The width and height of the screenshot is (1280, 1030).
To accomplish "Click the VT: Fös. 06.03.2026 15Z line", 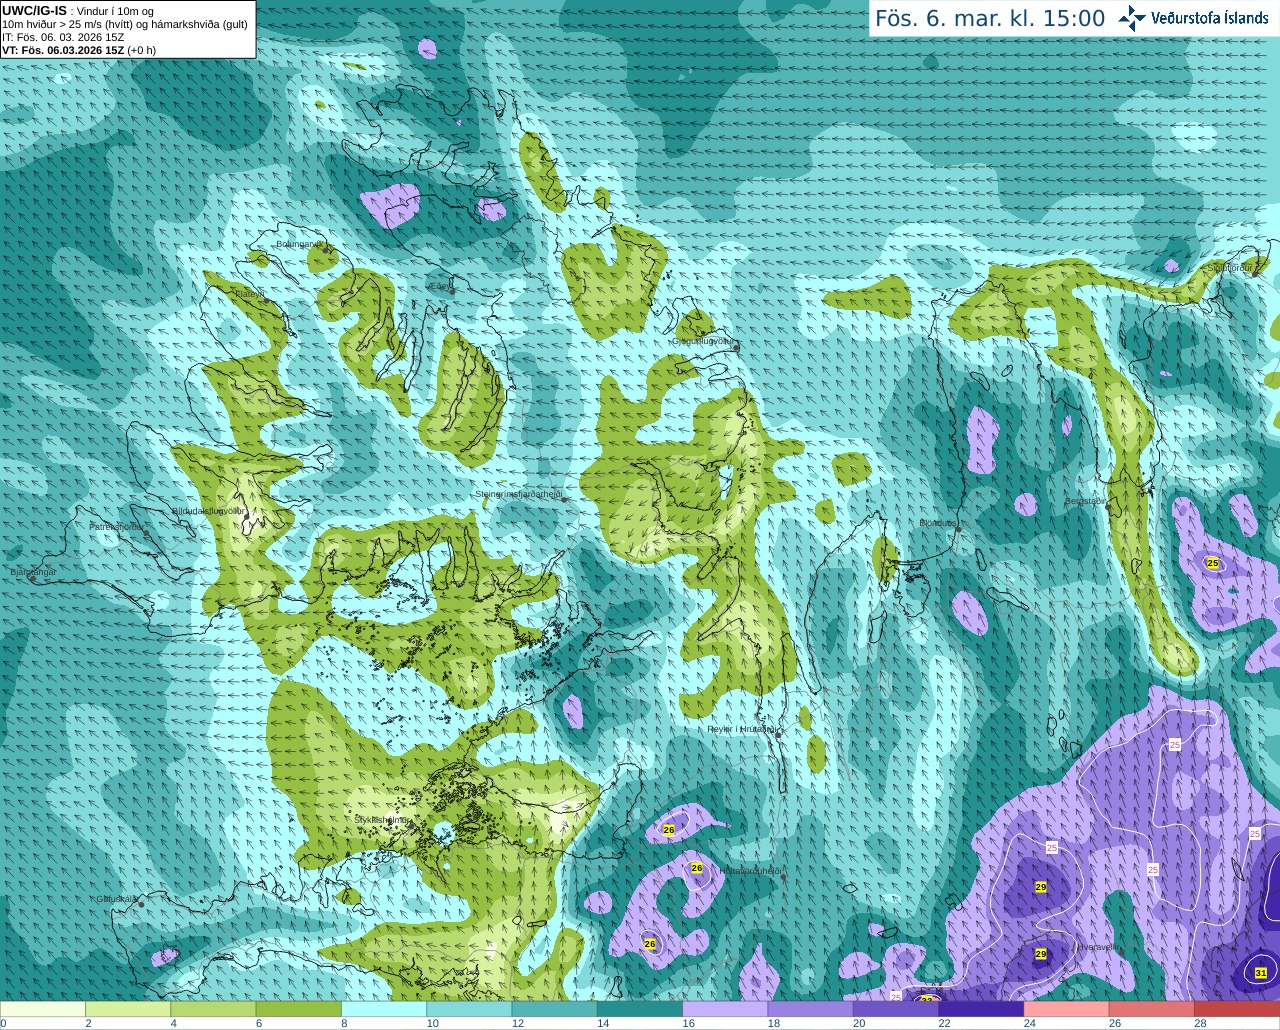I will pos(79,50).
